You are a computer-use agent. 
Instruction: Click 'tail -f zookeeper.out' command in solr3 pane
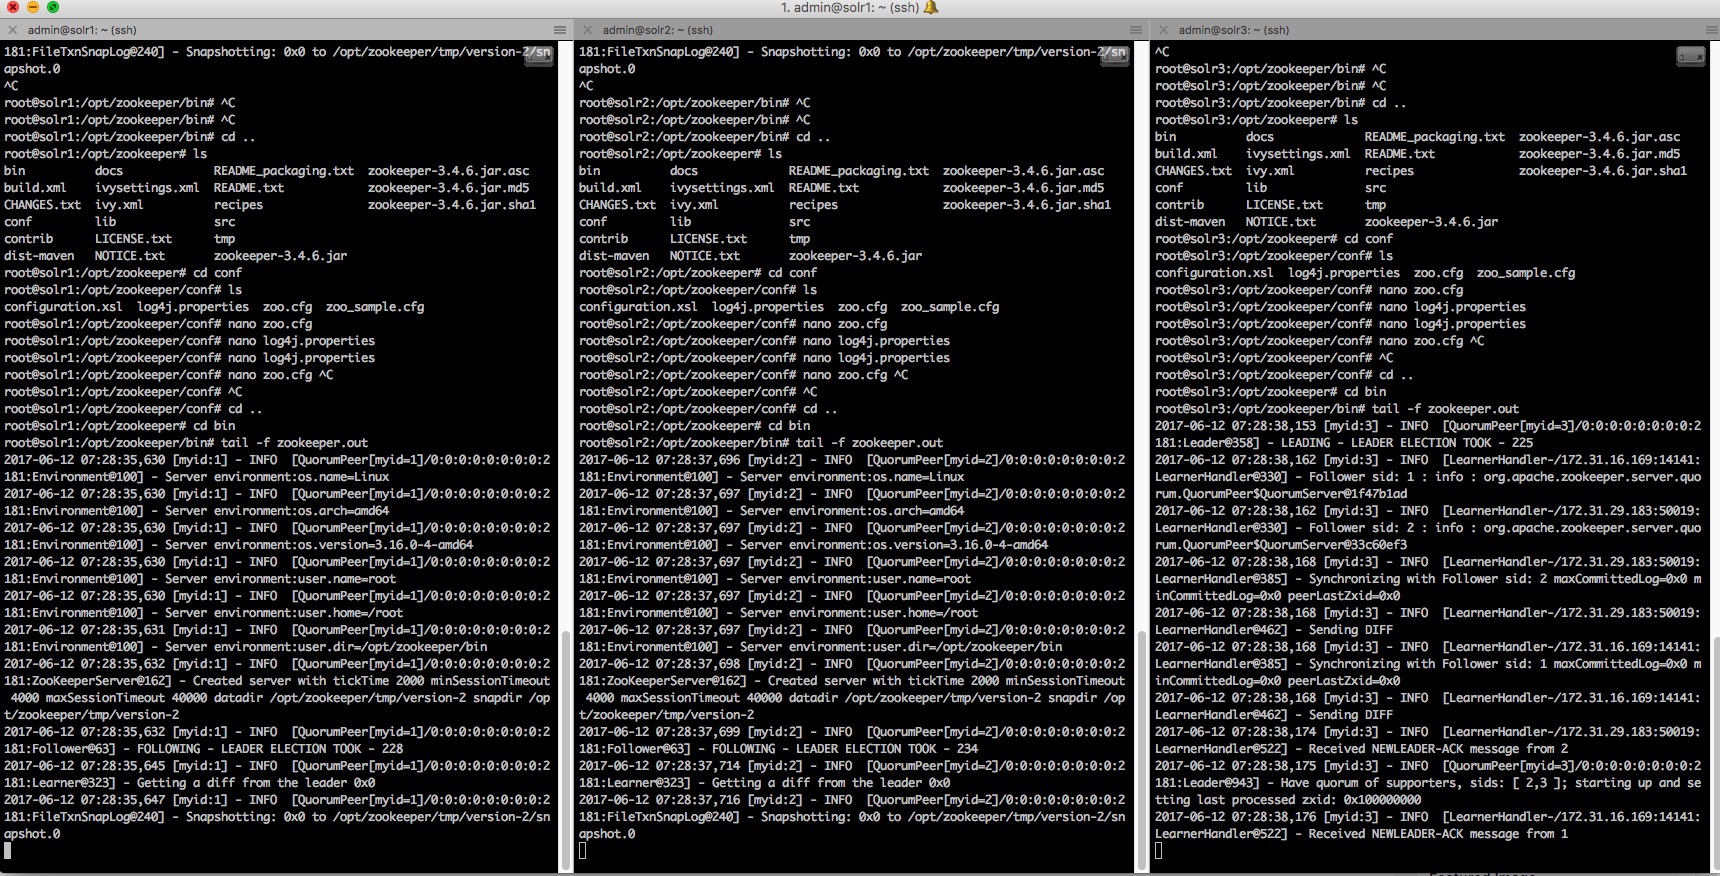click(1445, 409)
